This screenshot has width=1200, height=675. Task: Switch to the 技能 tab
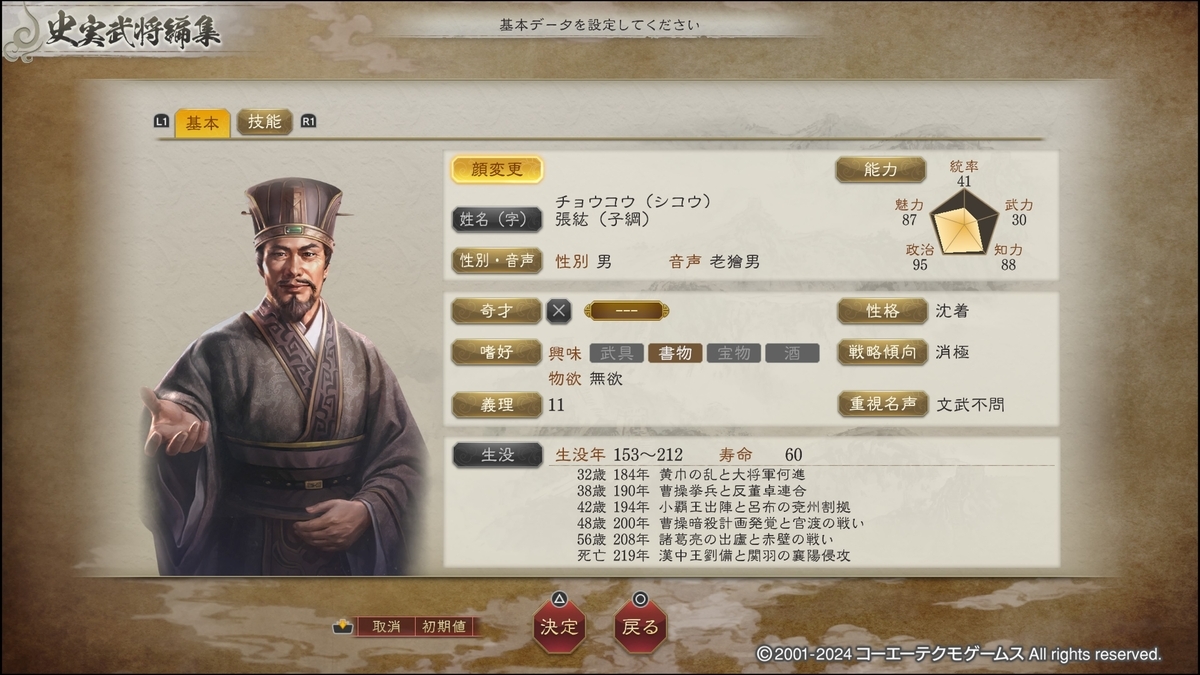tap(265, 122)
